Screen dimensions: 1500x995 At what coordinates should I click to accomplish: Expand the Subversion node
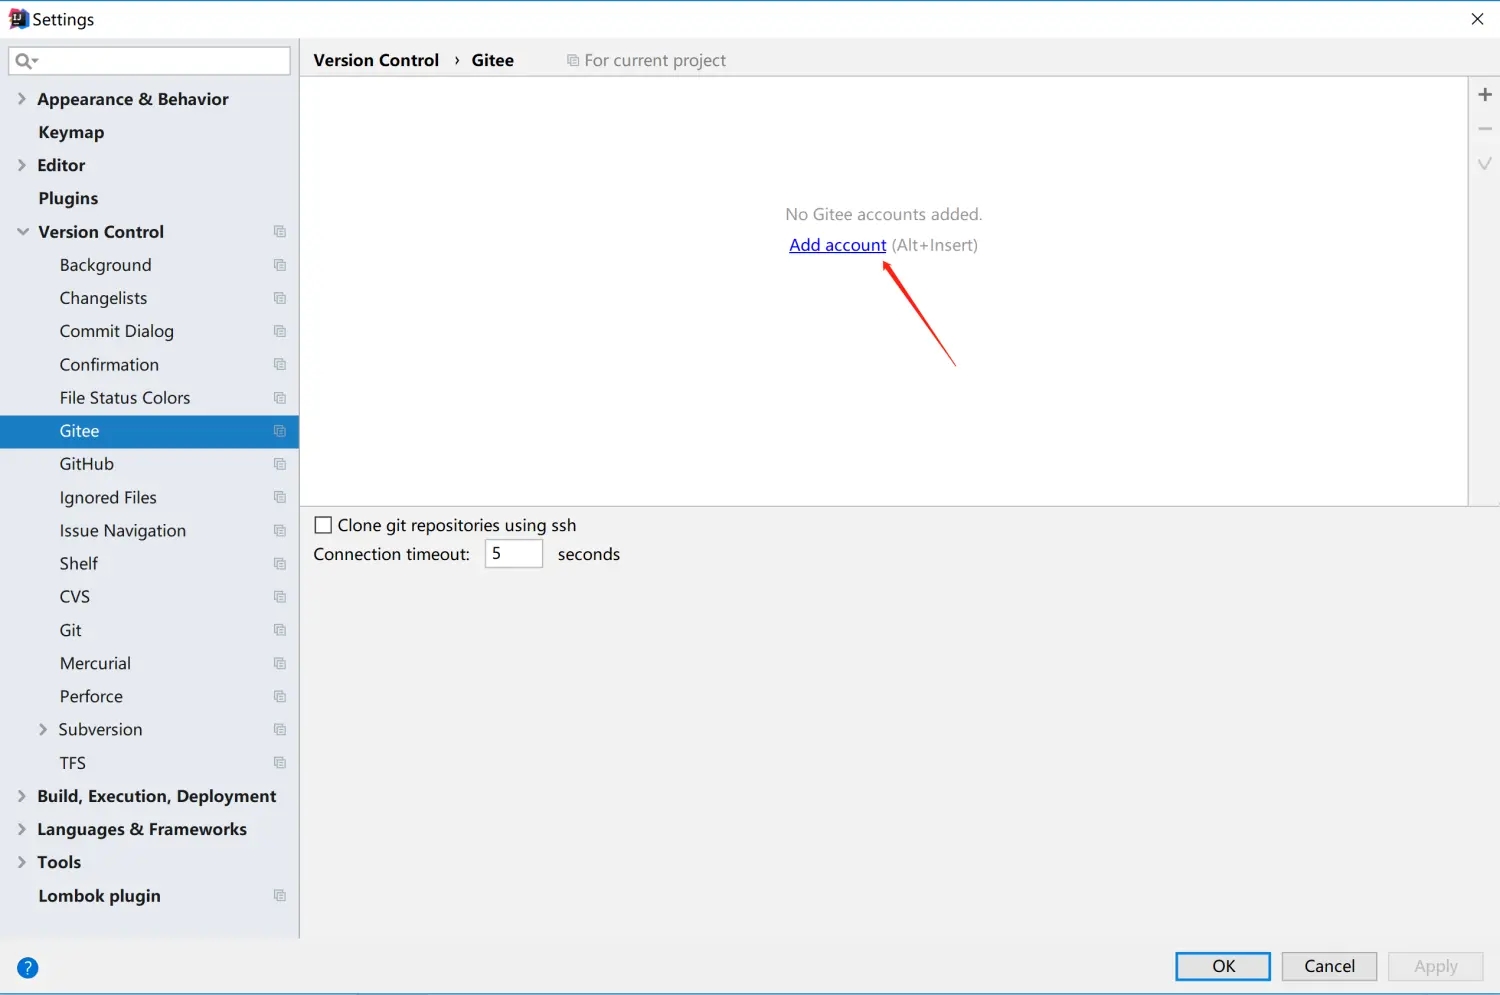tap(42, 730)
